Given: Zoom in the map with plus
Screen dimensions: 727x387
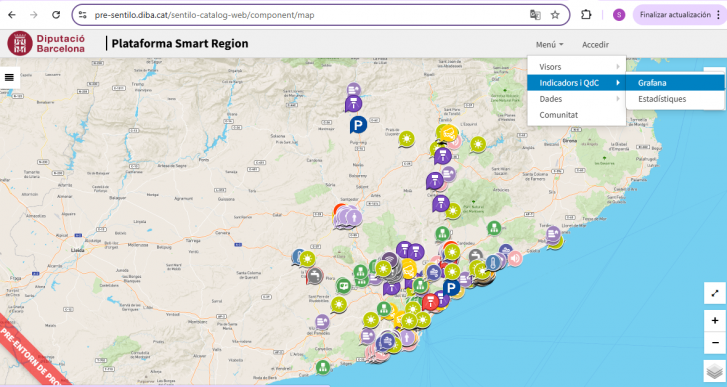Looking at the screenshot, I should [x=714, y=320].
